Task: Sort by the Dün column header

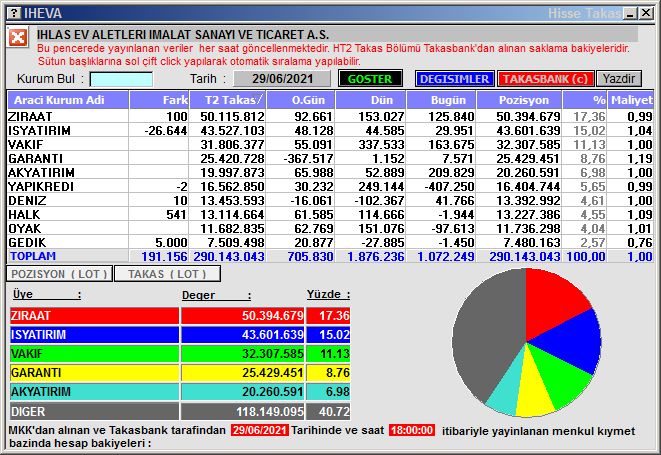Action: [371, 100]
